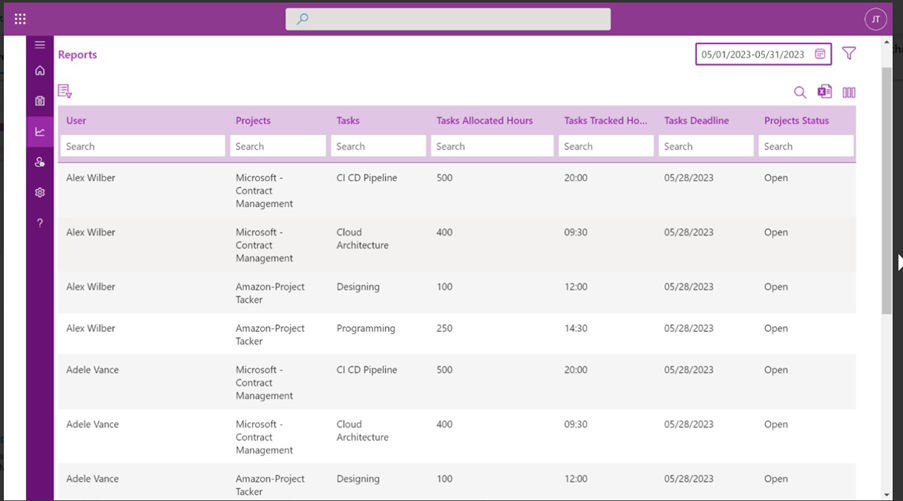The width and height of the screenshot is (903, 501).
Task: Open the date range calendar picker
Action: pos(820,54)
